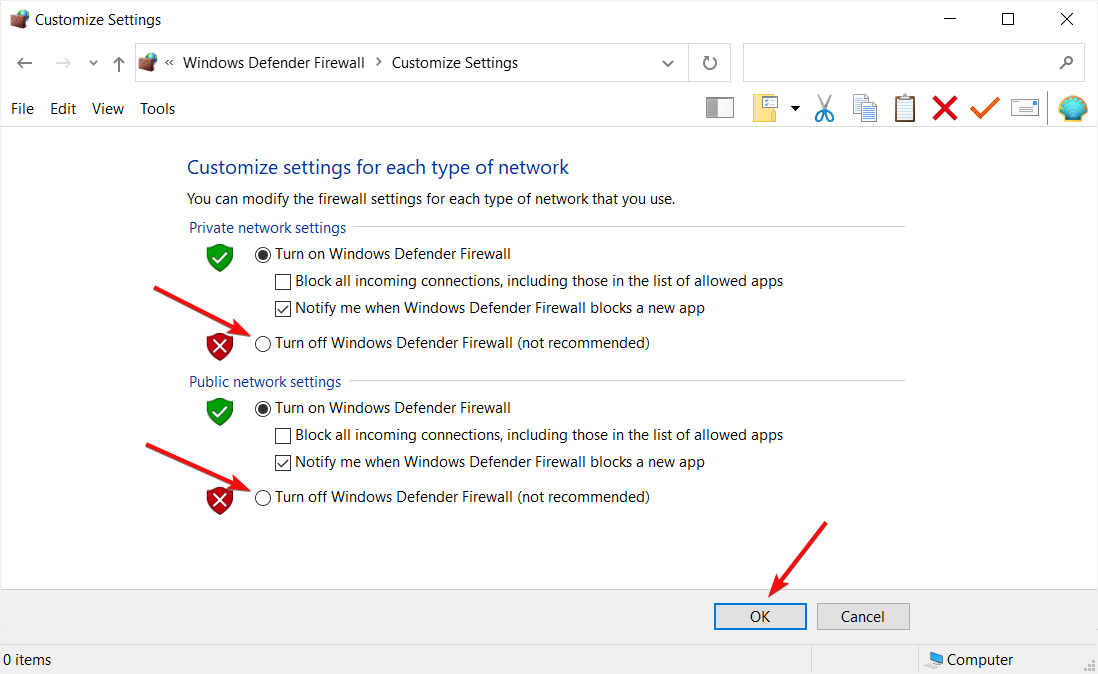Toggle the navigation pane icon
Image resolution: width=1098 pixels, height=674 pixels.
[x=720, y=108]
